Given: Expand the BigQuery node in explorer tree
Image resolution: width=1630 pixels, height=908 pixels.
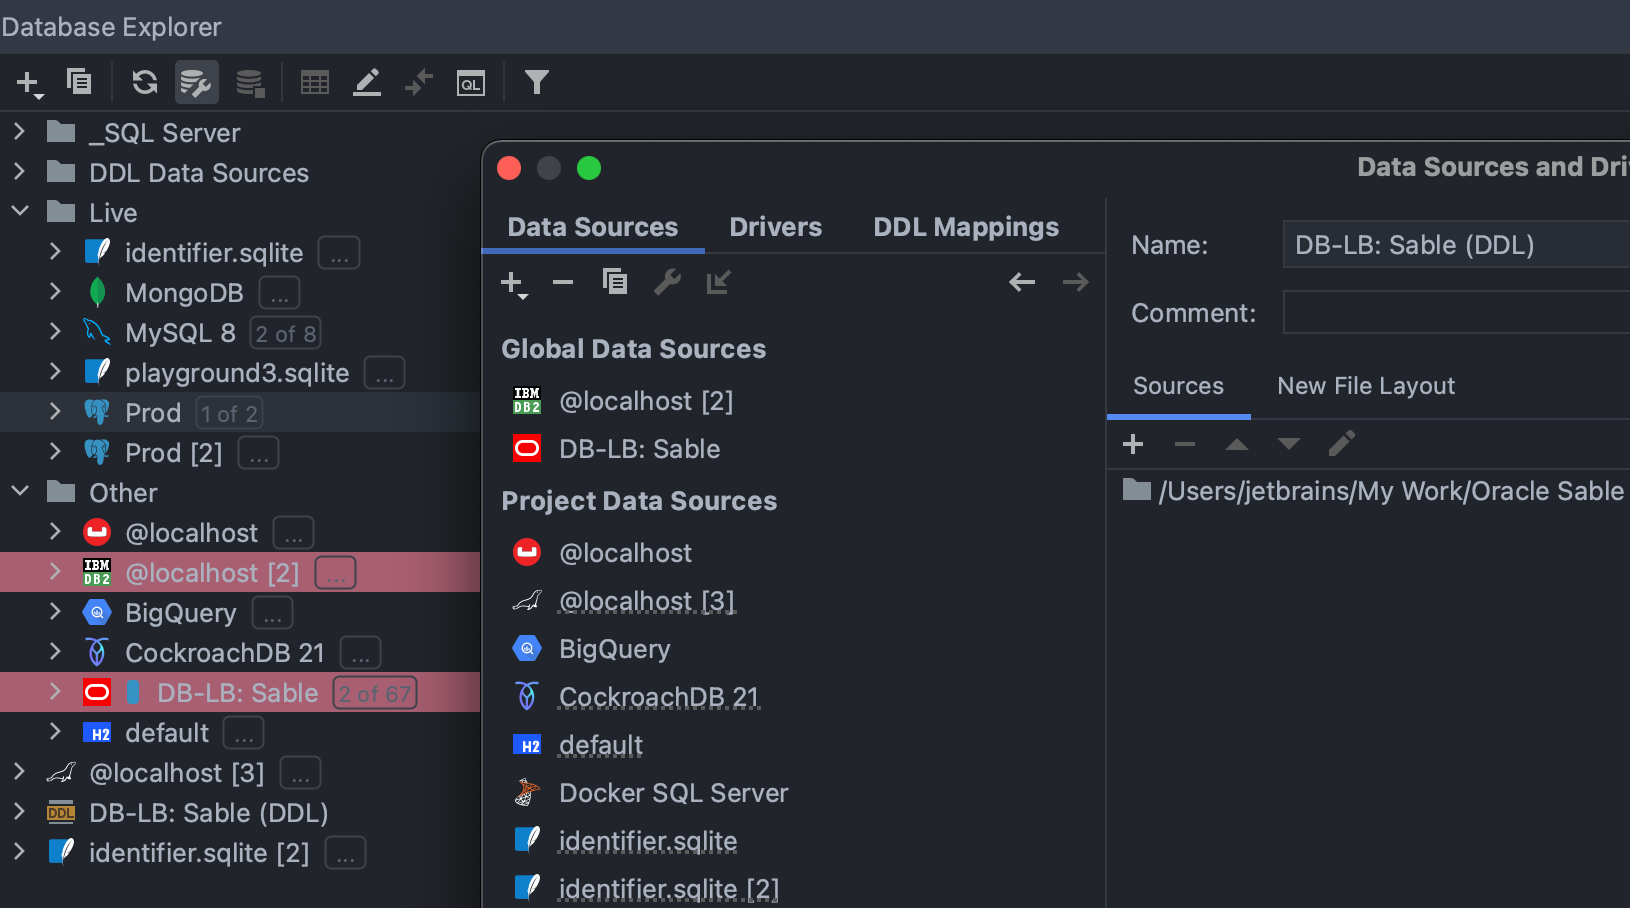Looking at the screenshot, I should pyautogui.click(x=55, y=611).
